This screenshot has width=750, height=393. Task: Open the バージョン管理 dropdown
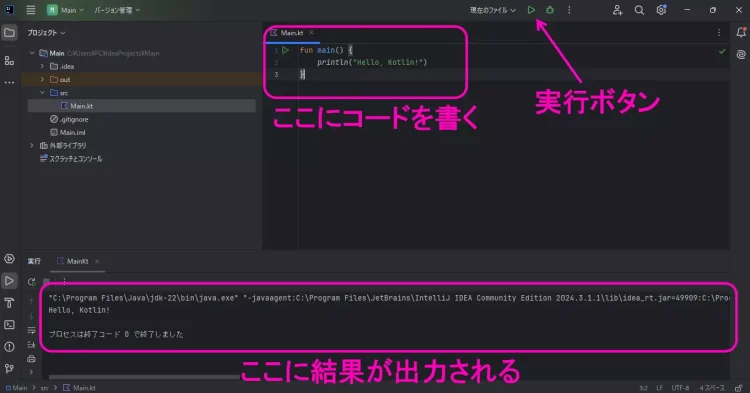[117, 10]
